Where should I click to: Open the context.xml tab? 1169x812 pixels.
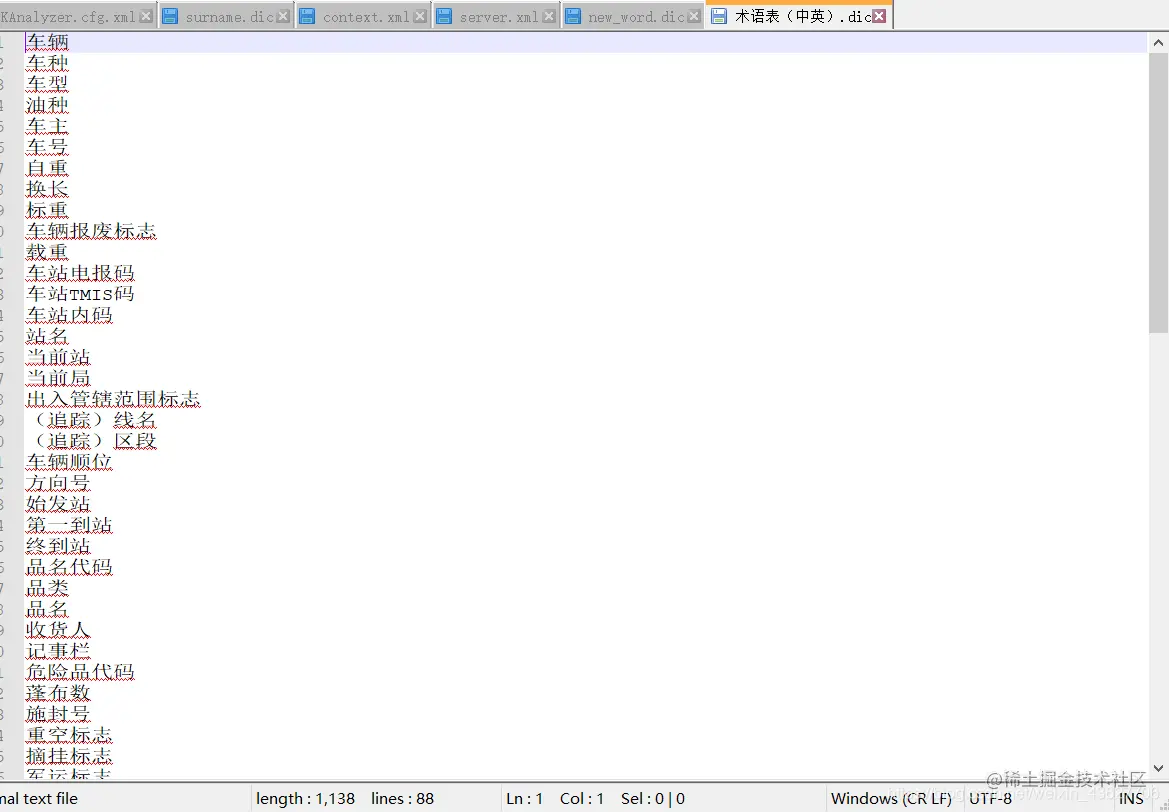[x=365, y=16]
